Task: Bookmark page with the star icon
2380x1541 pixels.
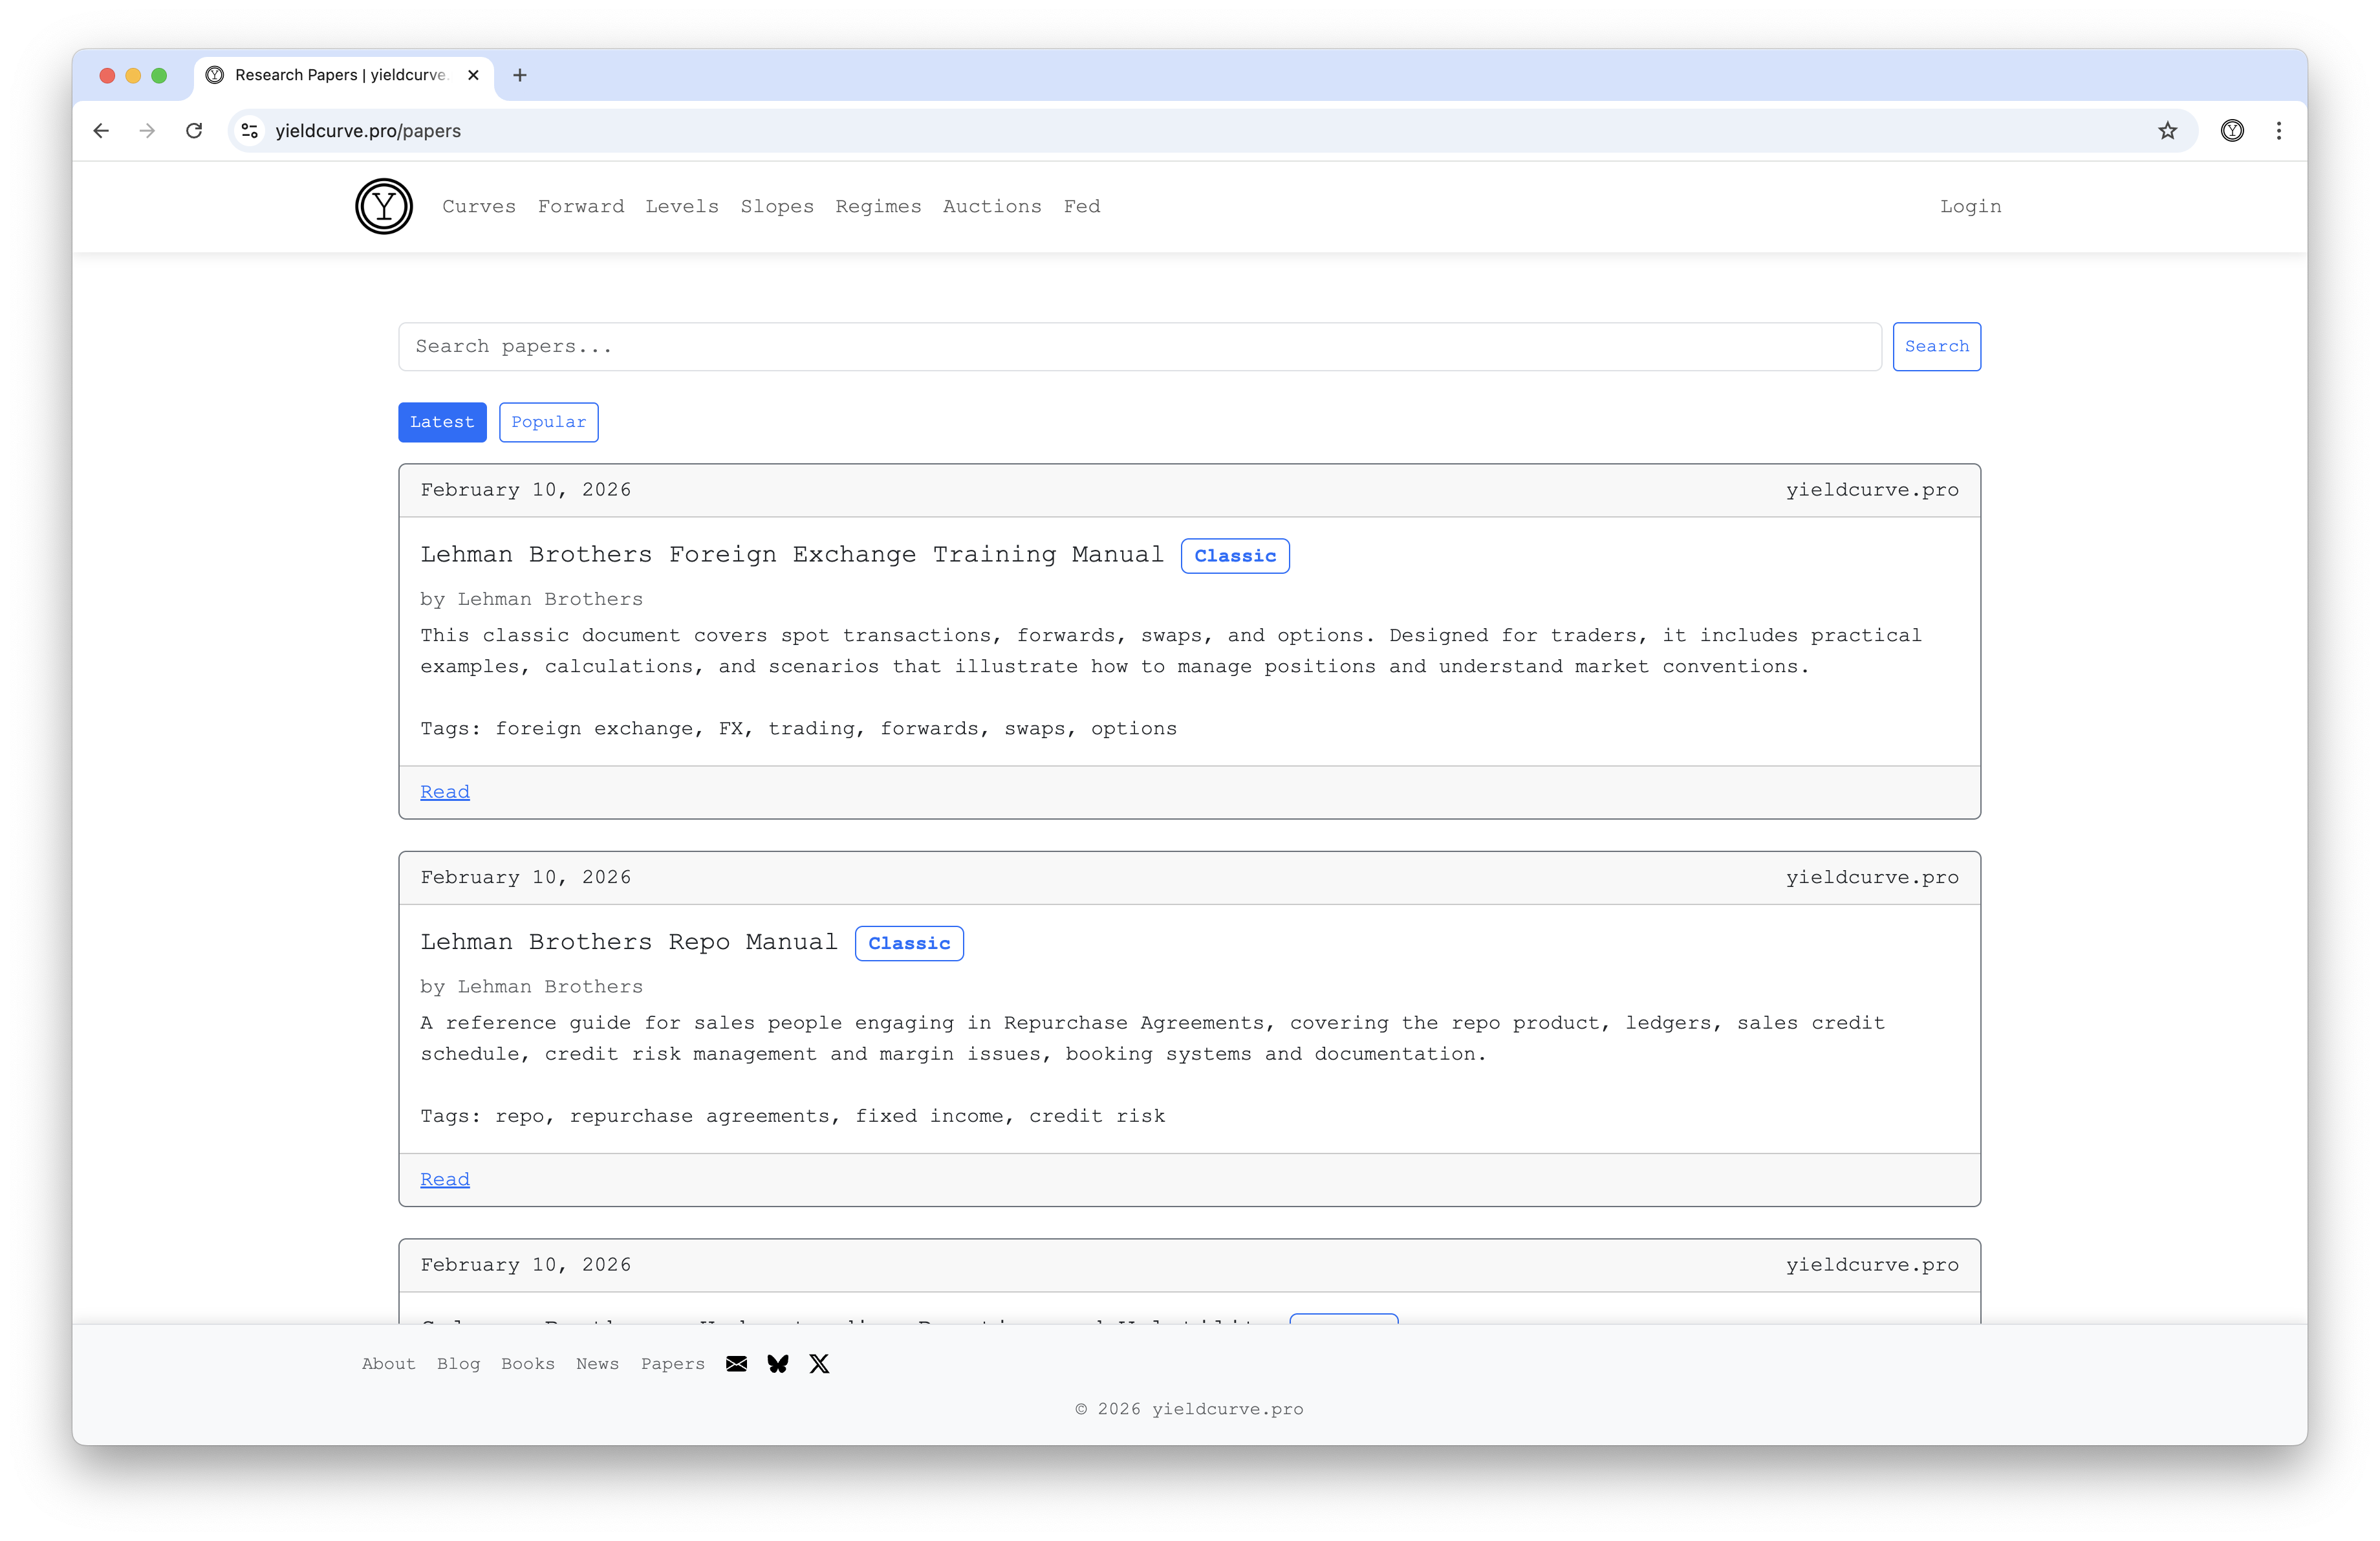Action: coord(2167,131)
